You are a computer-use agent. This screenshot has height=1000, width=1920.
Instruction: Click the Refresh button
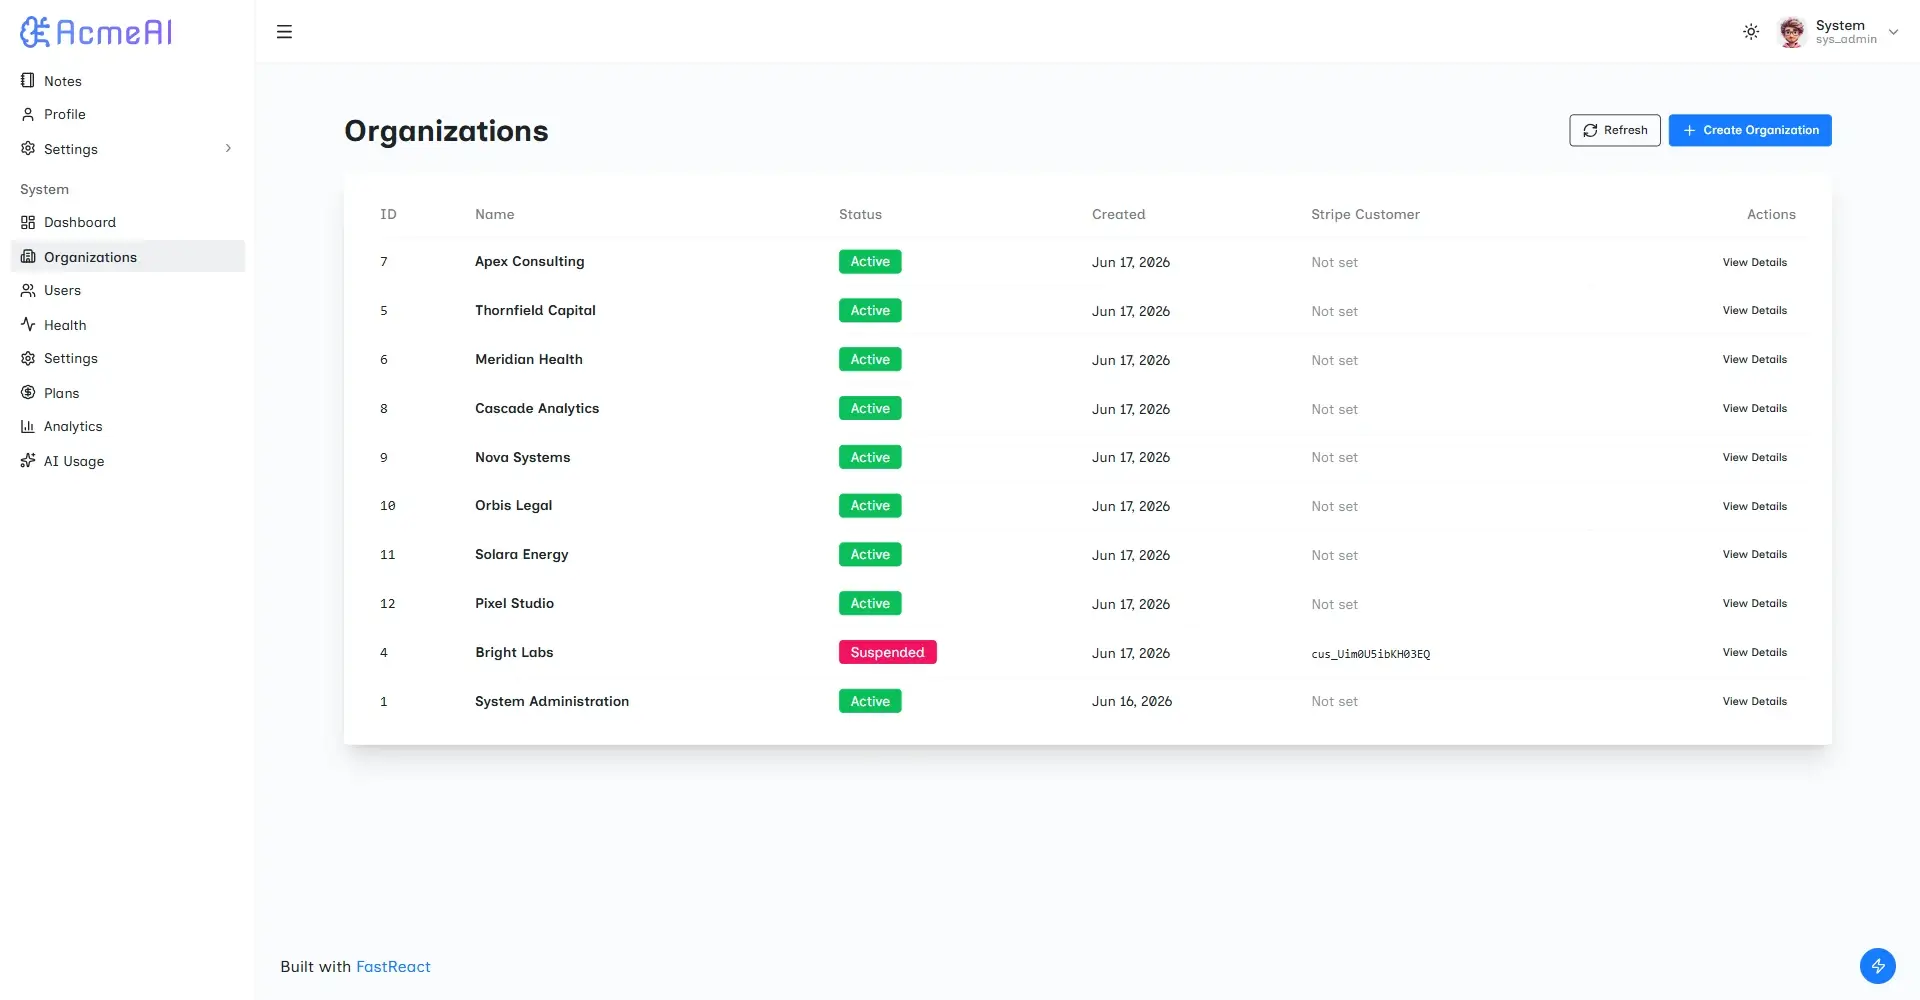[x=1615, y=130]
